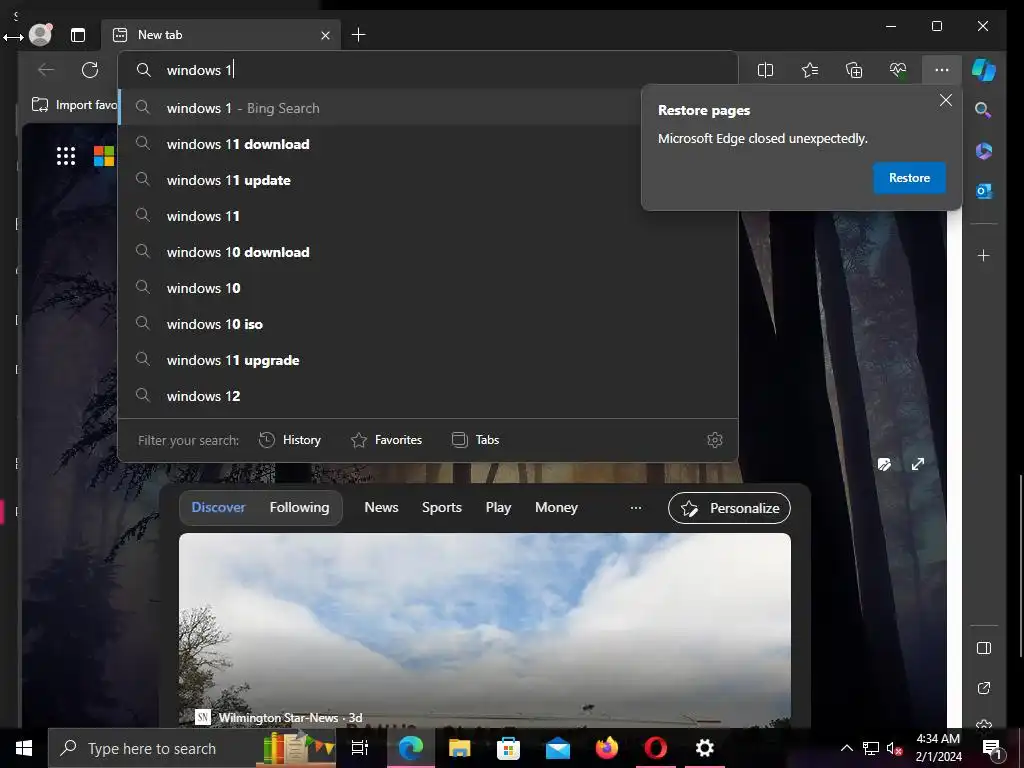Toggle sidebar panel icon near bottom
The height and width of the screenshot is (768, 1024).
coord(984,648)
